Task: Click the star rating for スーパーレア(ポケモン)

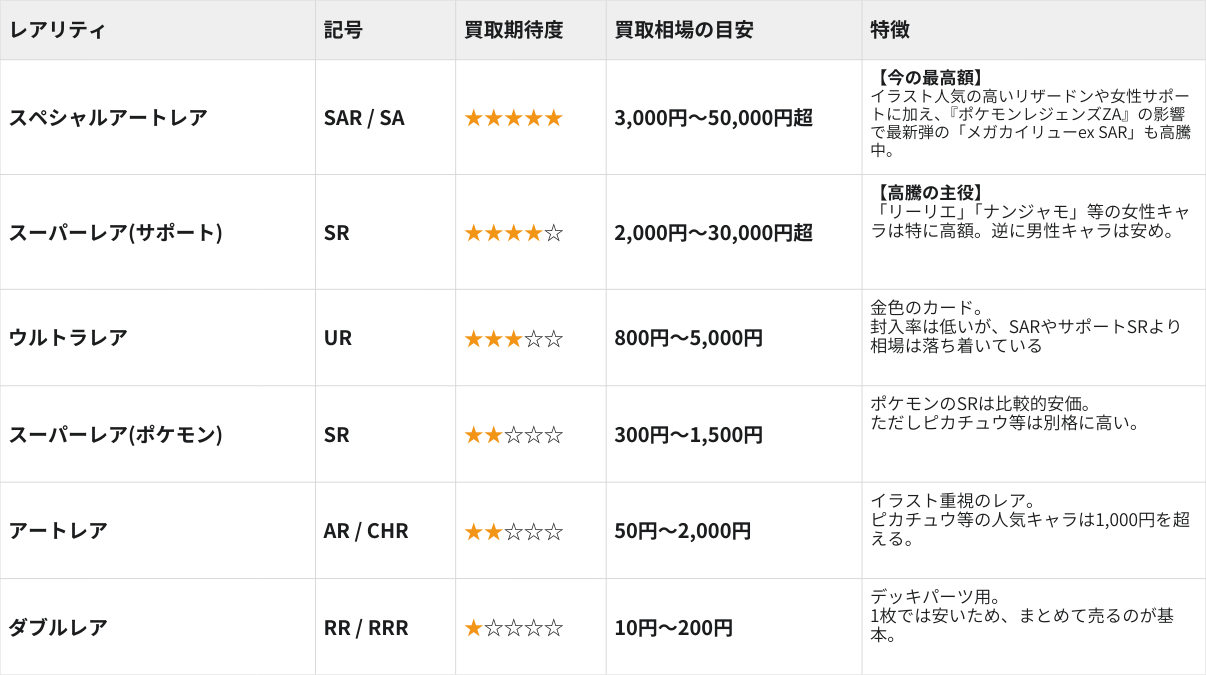Action: pos(513,435)
